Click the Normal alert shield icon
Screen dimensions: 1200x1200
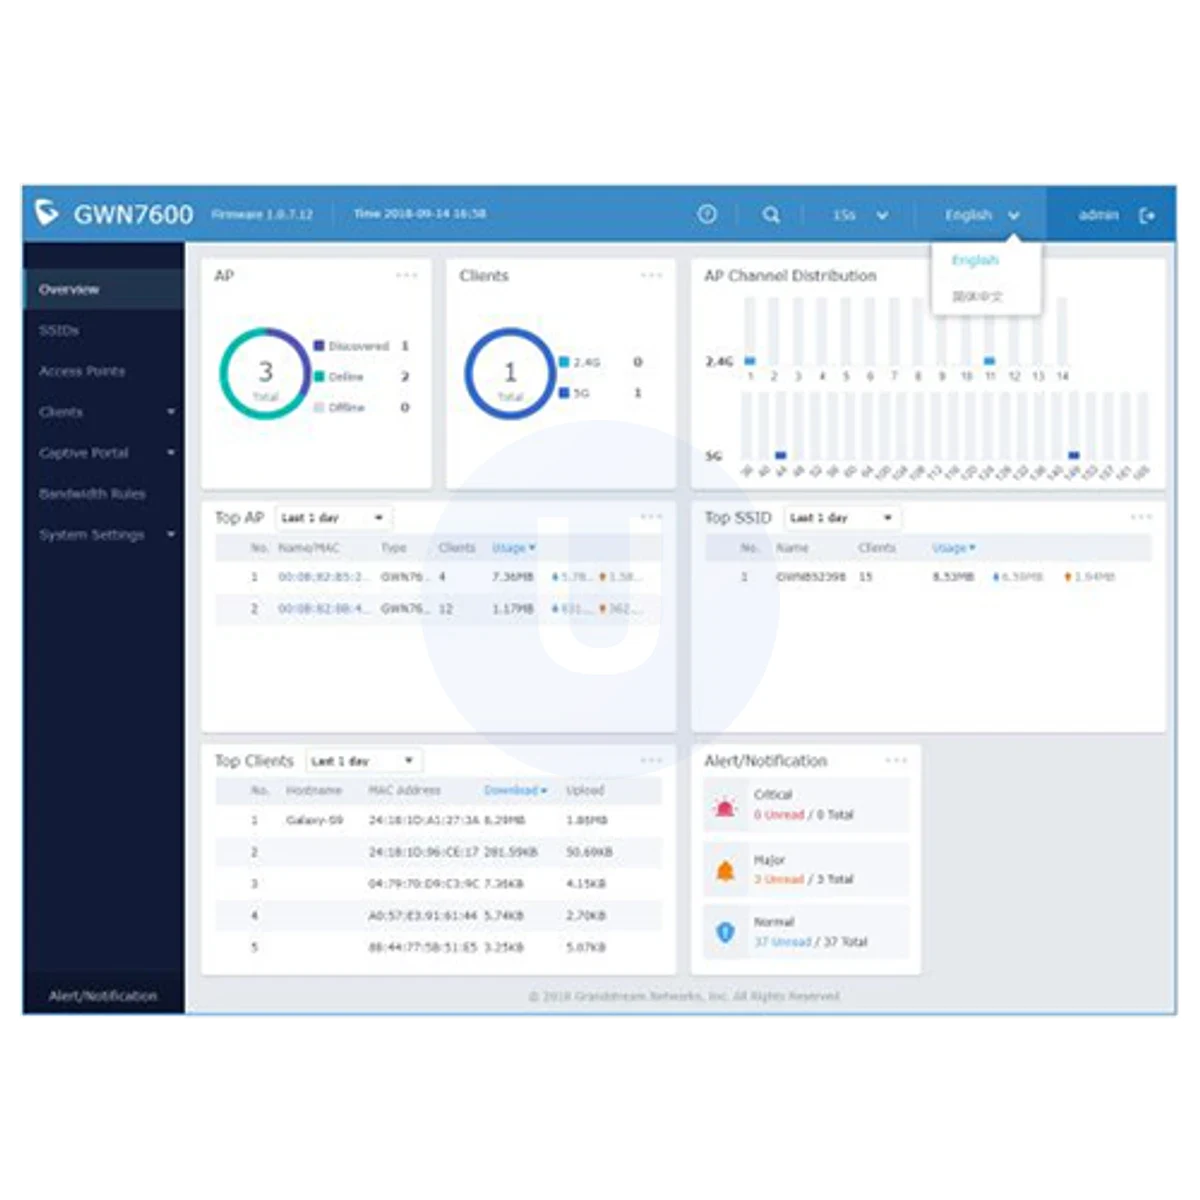click(725, 933)
